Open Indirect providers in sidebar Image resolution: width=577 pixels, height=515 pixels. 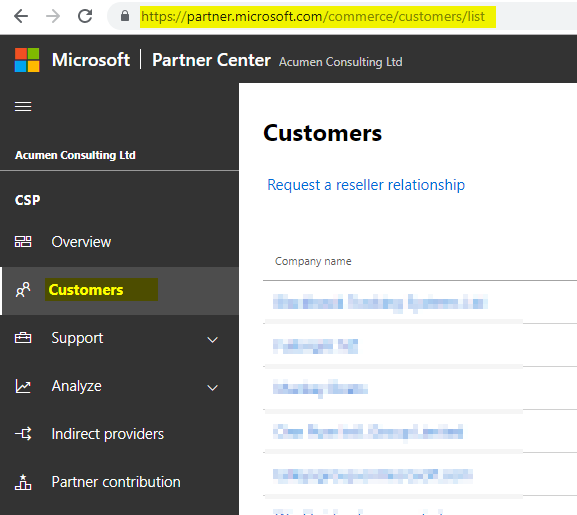[108, 434]
